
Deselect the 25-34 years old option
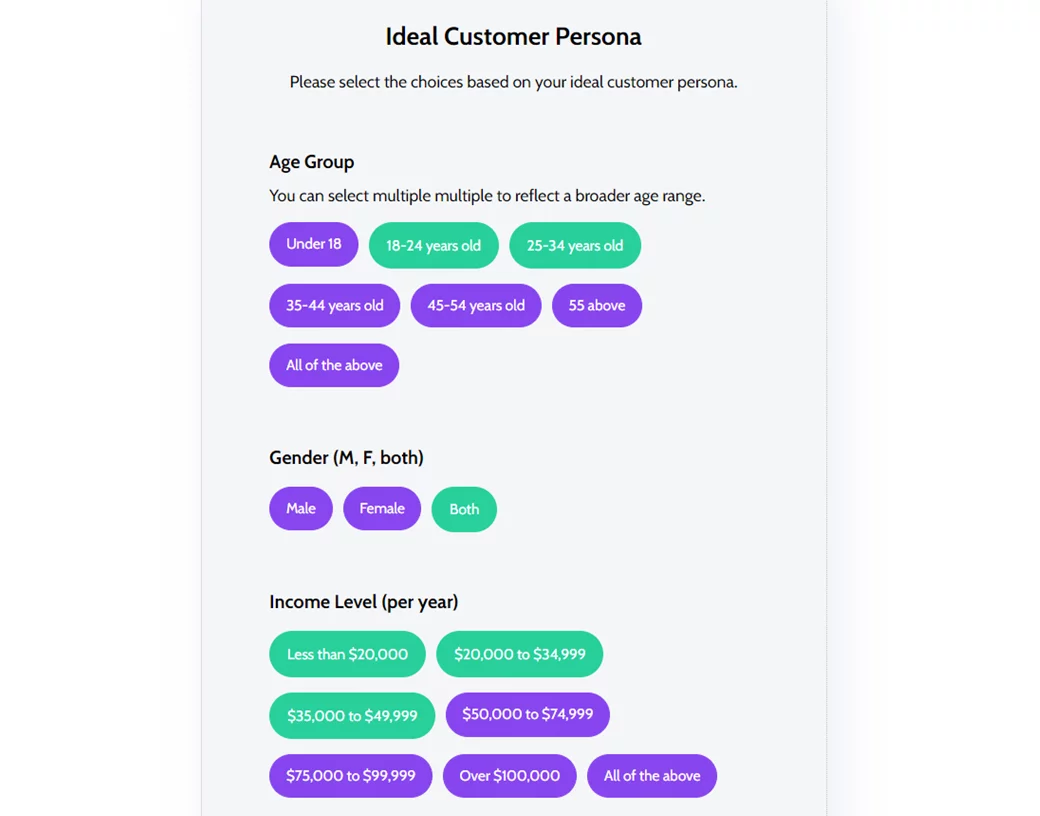click(574, 246)
